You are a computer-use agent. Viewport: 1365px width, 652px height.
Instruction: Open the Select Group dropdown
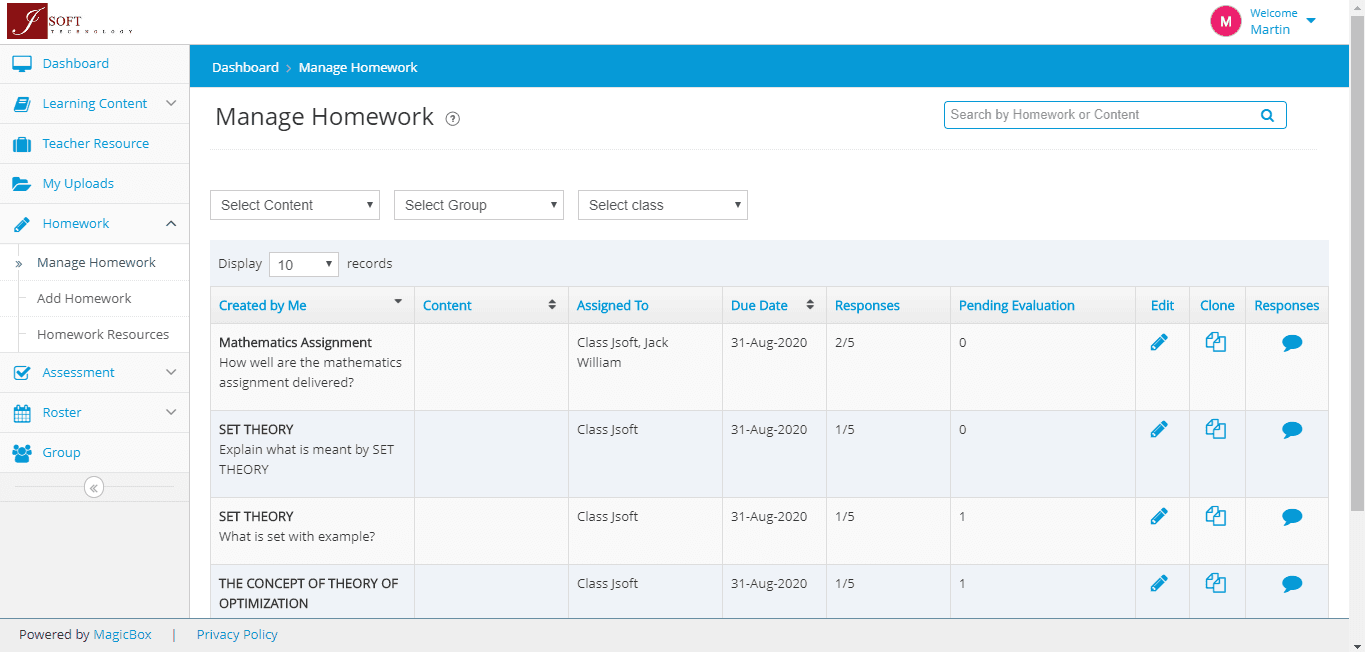pyautogui.click(x=479, y=205)
